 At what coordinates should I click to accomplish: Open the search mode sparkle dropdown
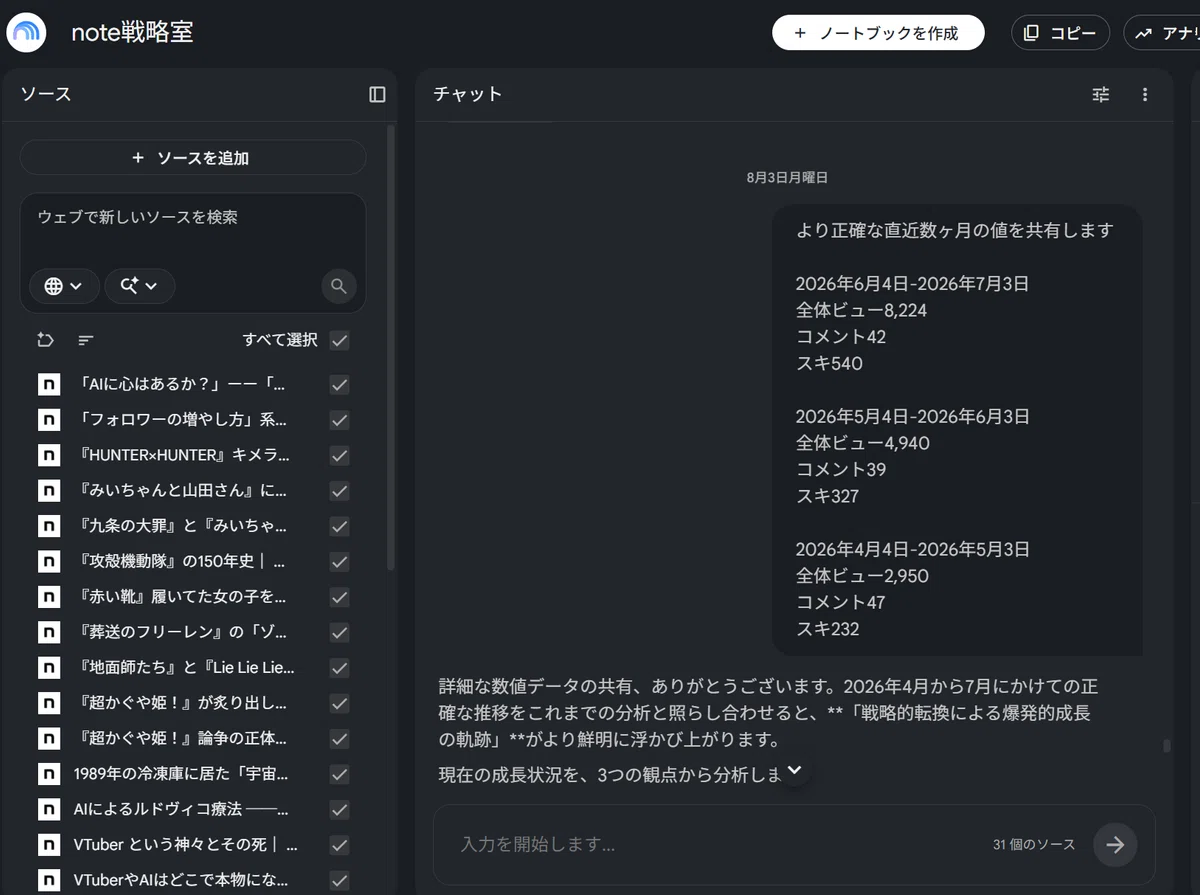click(140, 286)
